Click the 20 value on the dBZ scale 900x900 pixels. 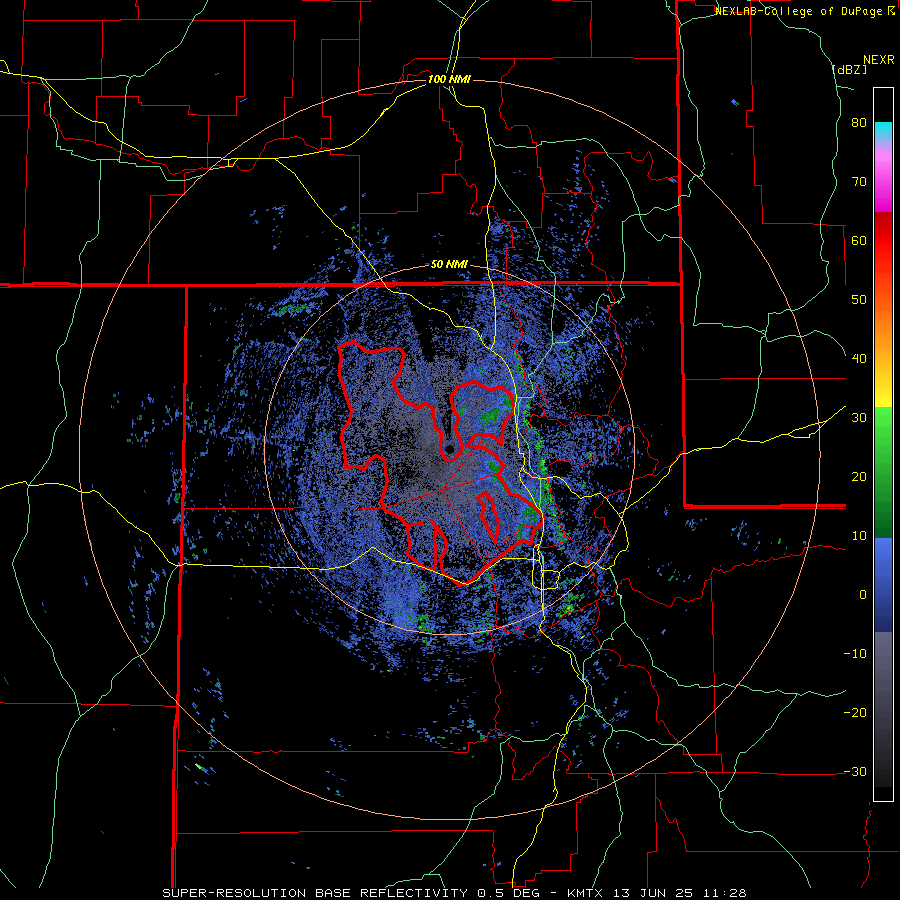click(859, 477)
